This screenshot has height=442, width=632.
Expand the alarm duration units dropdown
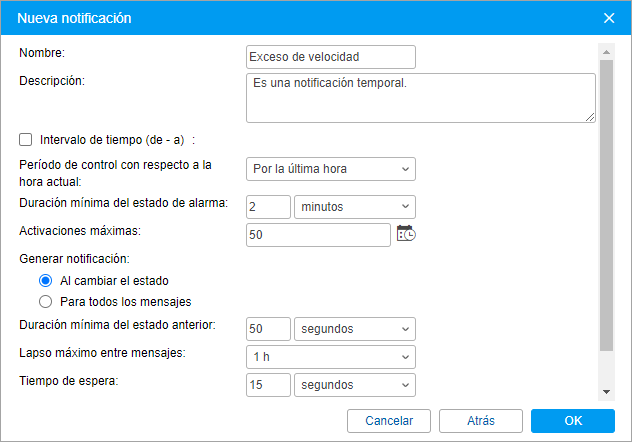click(355, 207)
